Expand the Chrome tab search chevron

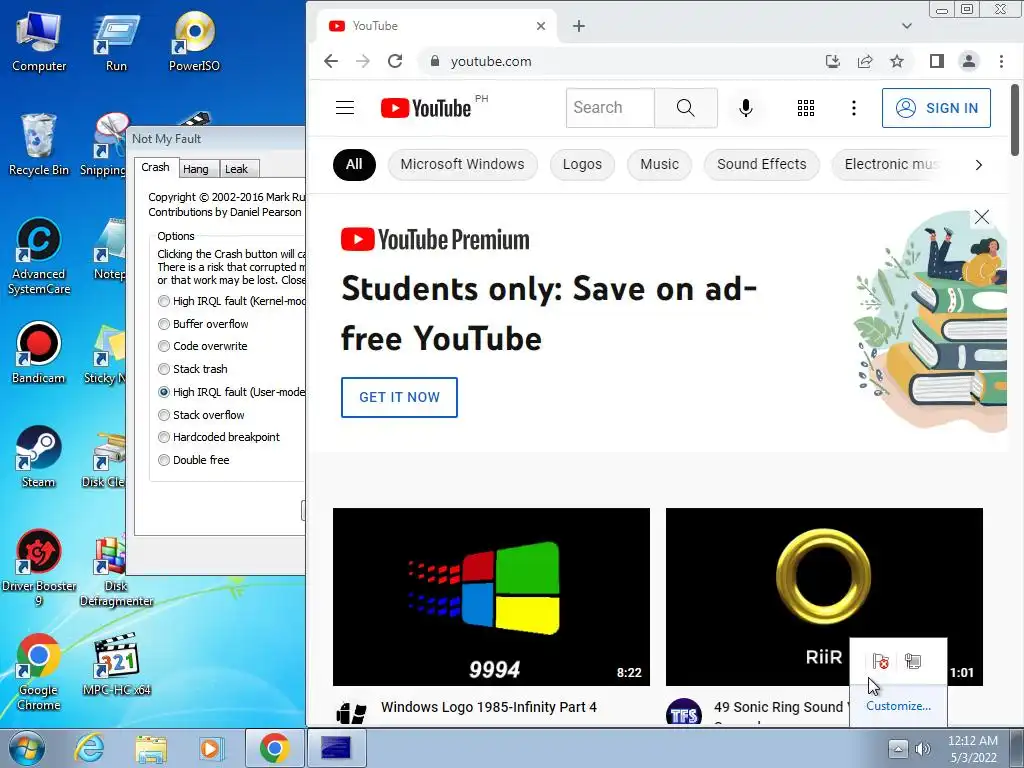pos(906,26)
